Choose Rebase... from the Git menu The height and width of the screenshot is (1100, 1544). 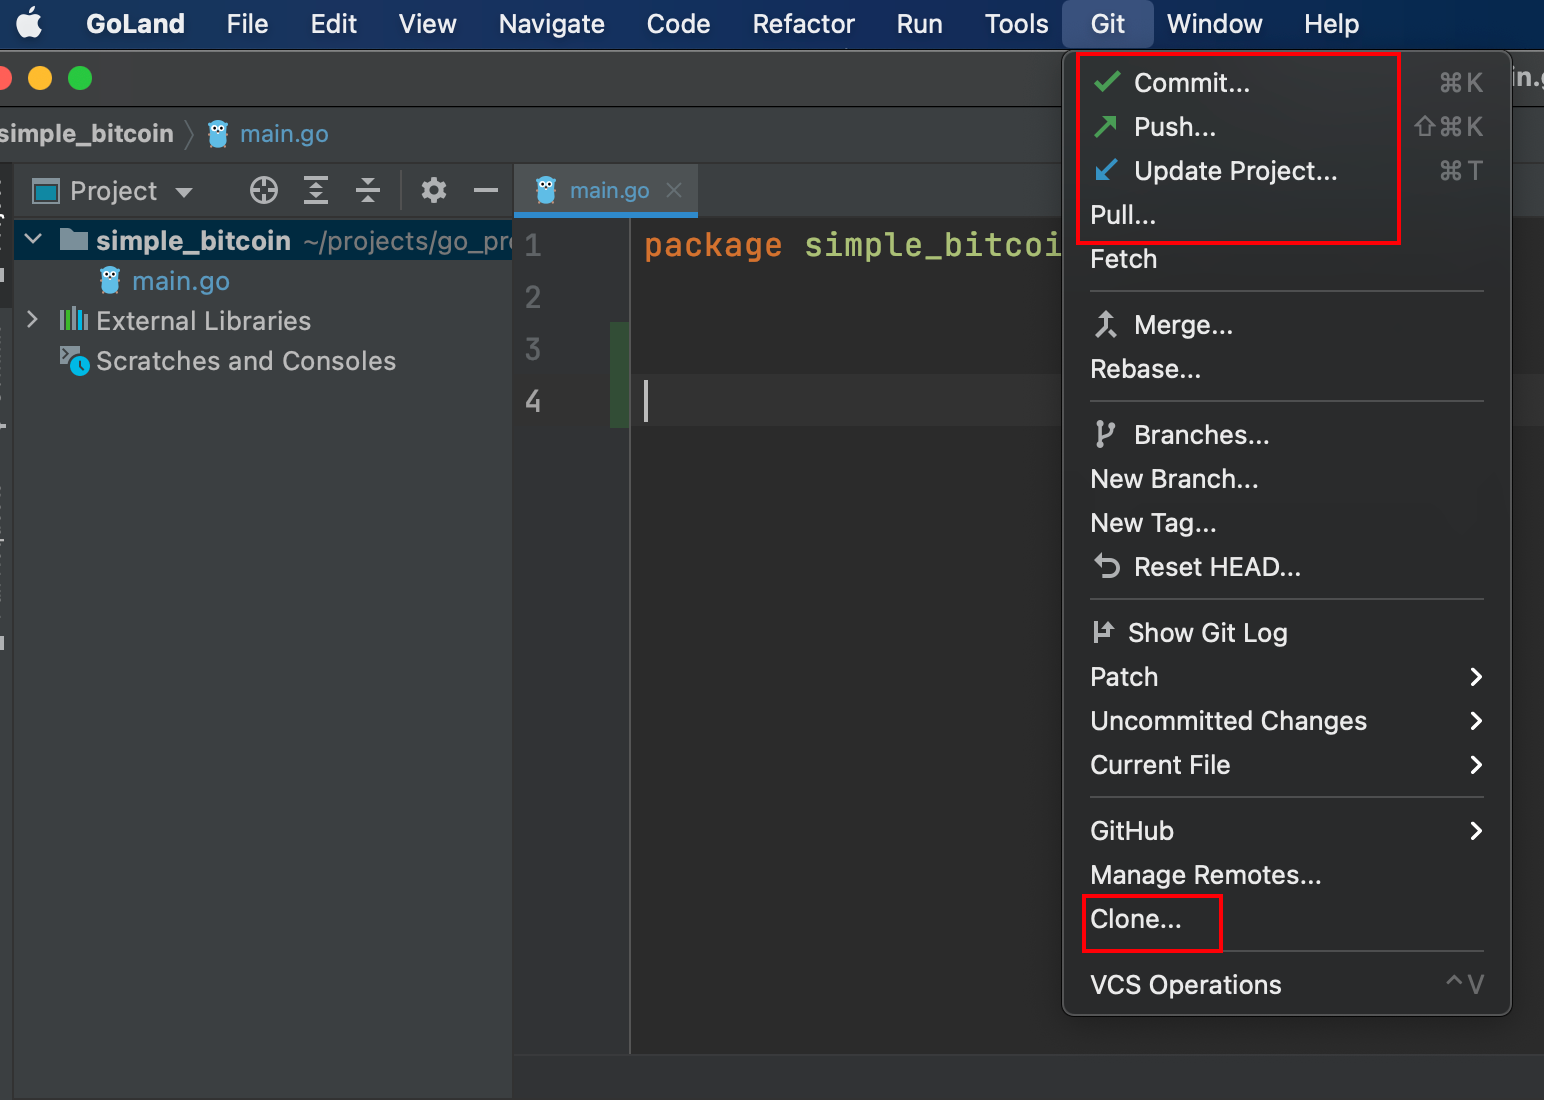[x=1286, y=369]
